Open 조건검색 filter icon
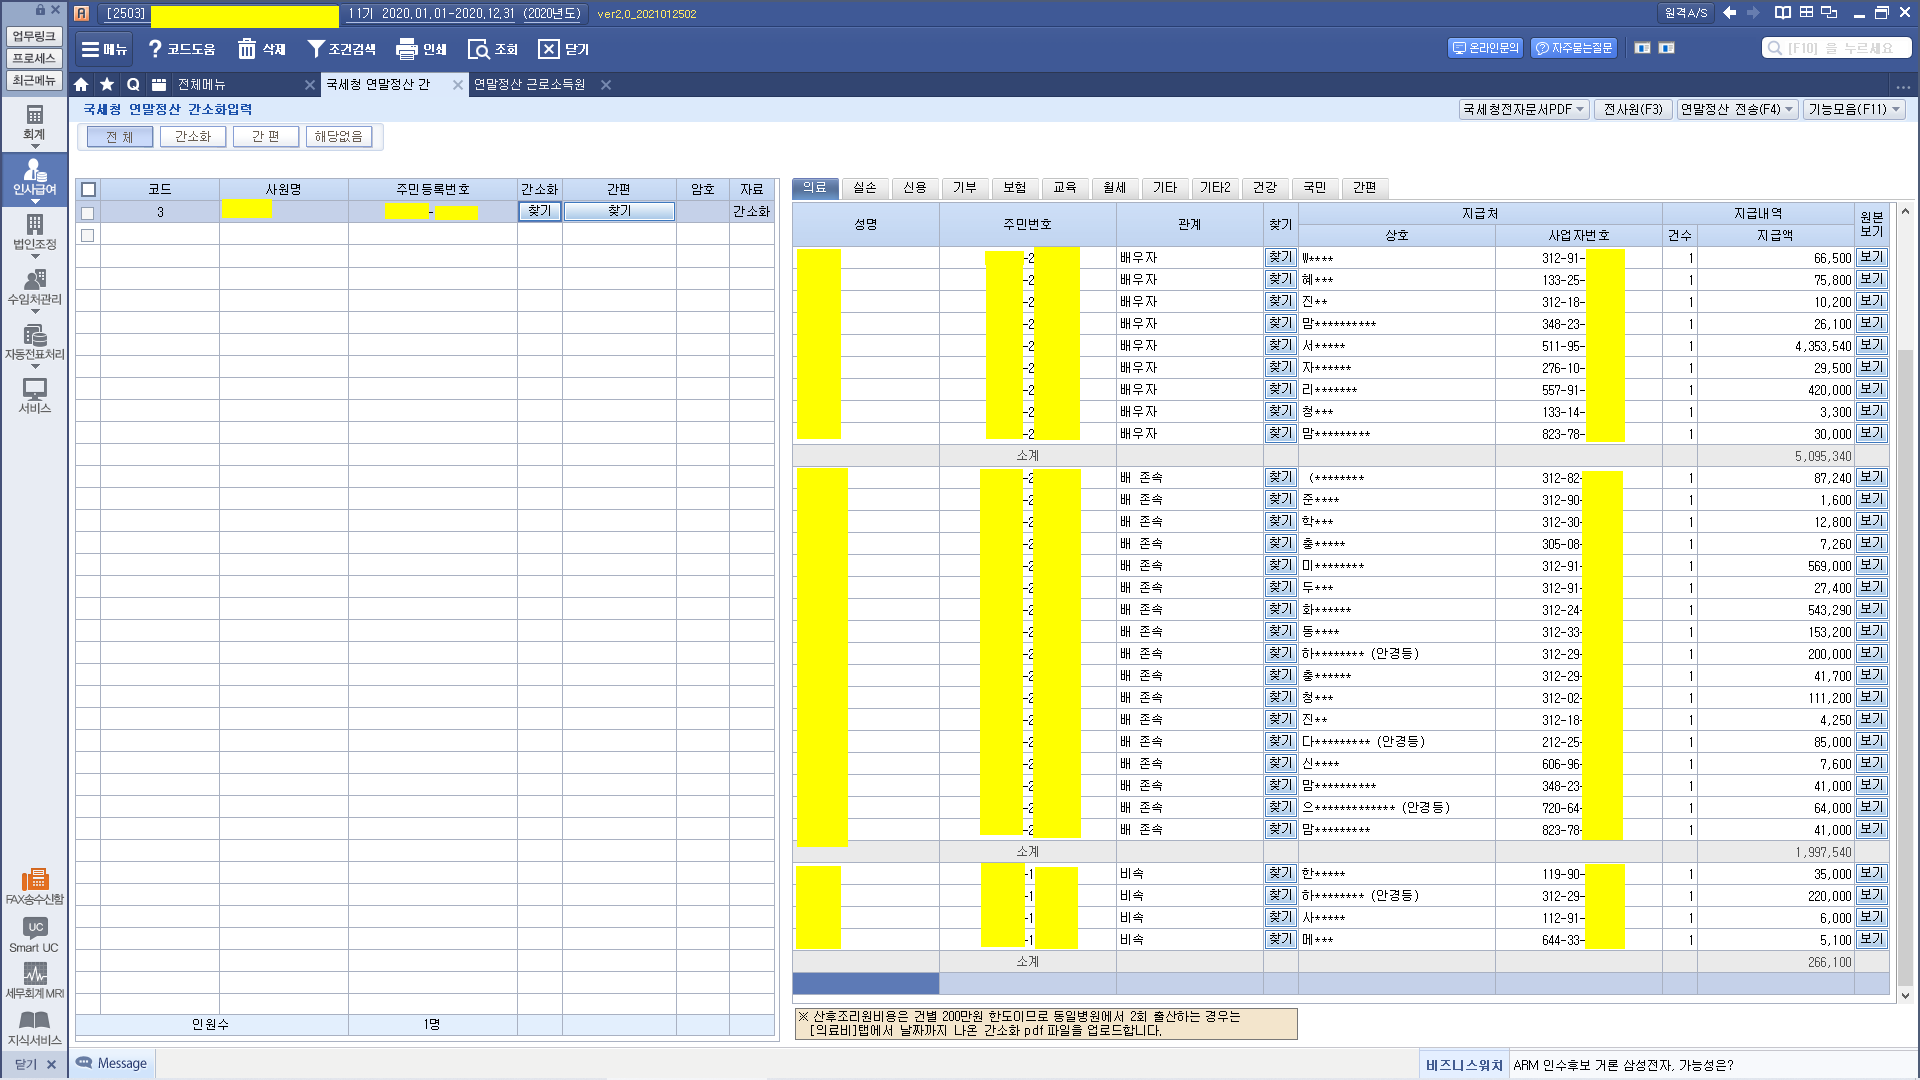 click(x=316, y=49)
